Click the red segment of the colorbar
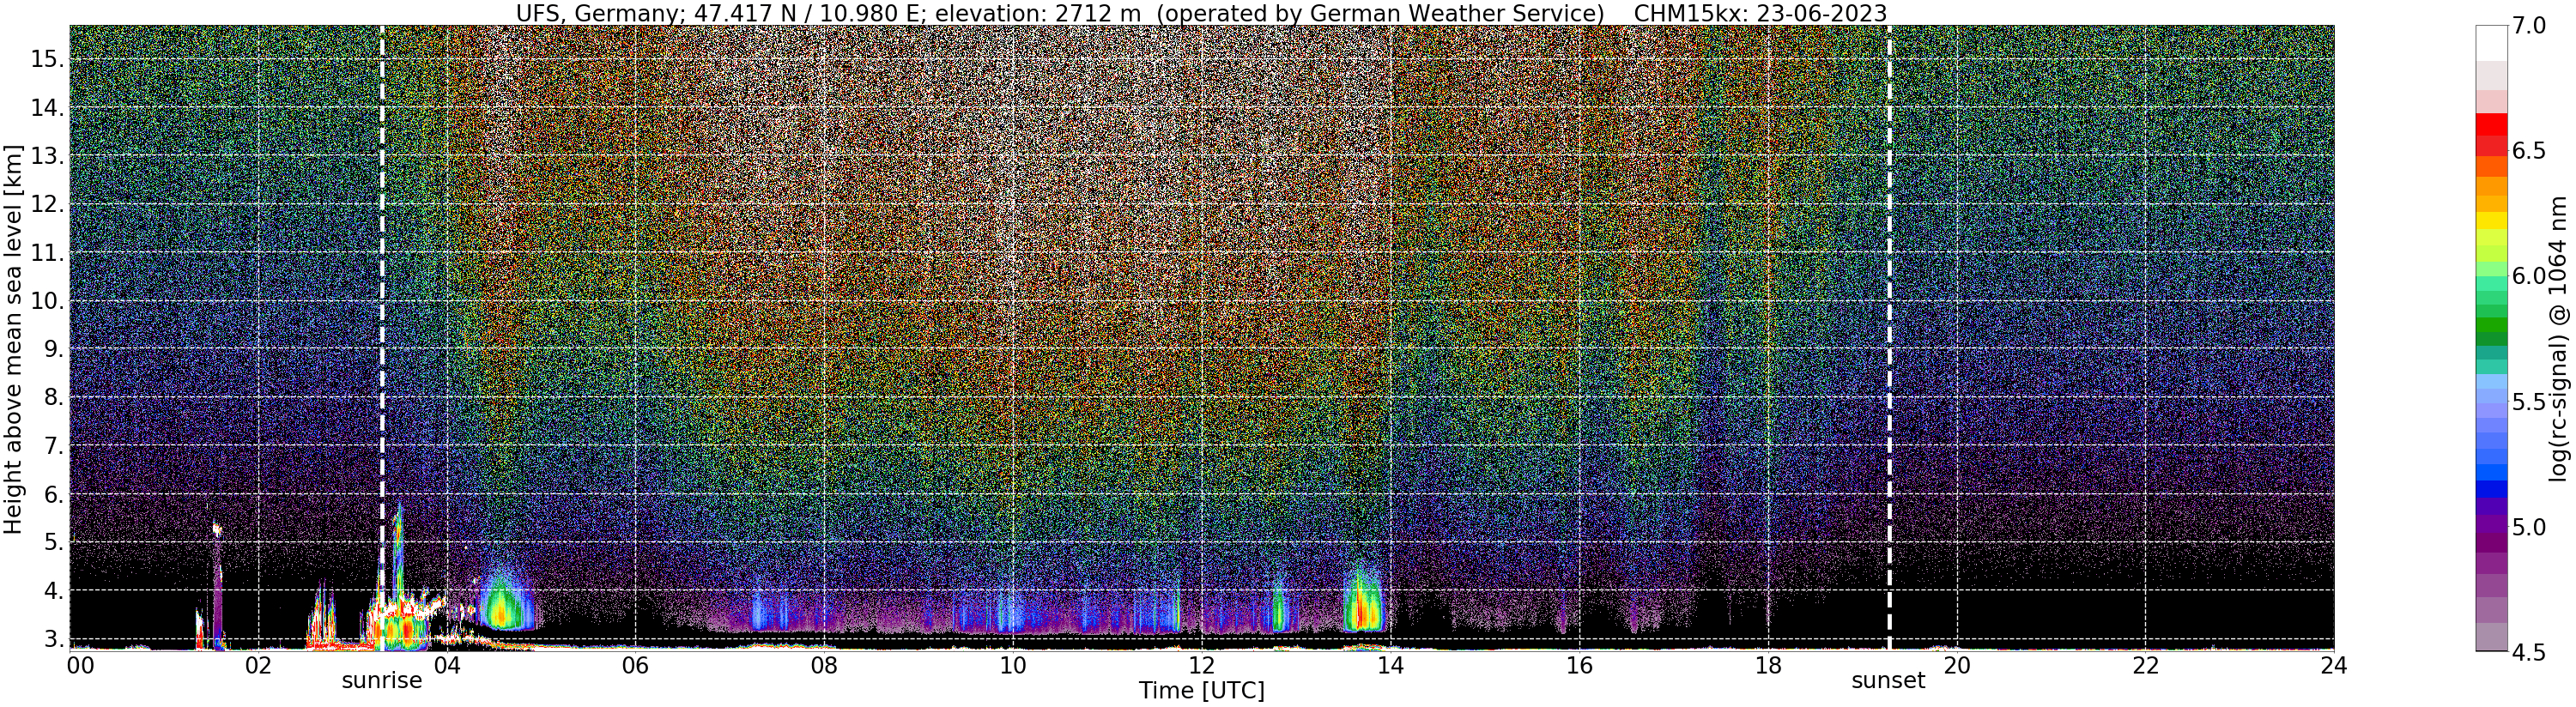 (x=2490, y=124)
